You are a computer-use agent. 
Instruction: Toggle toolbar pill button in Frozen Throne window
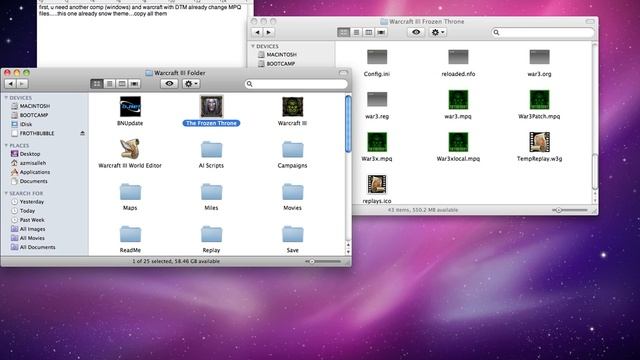click(x=590, y=22)
